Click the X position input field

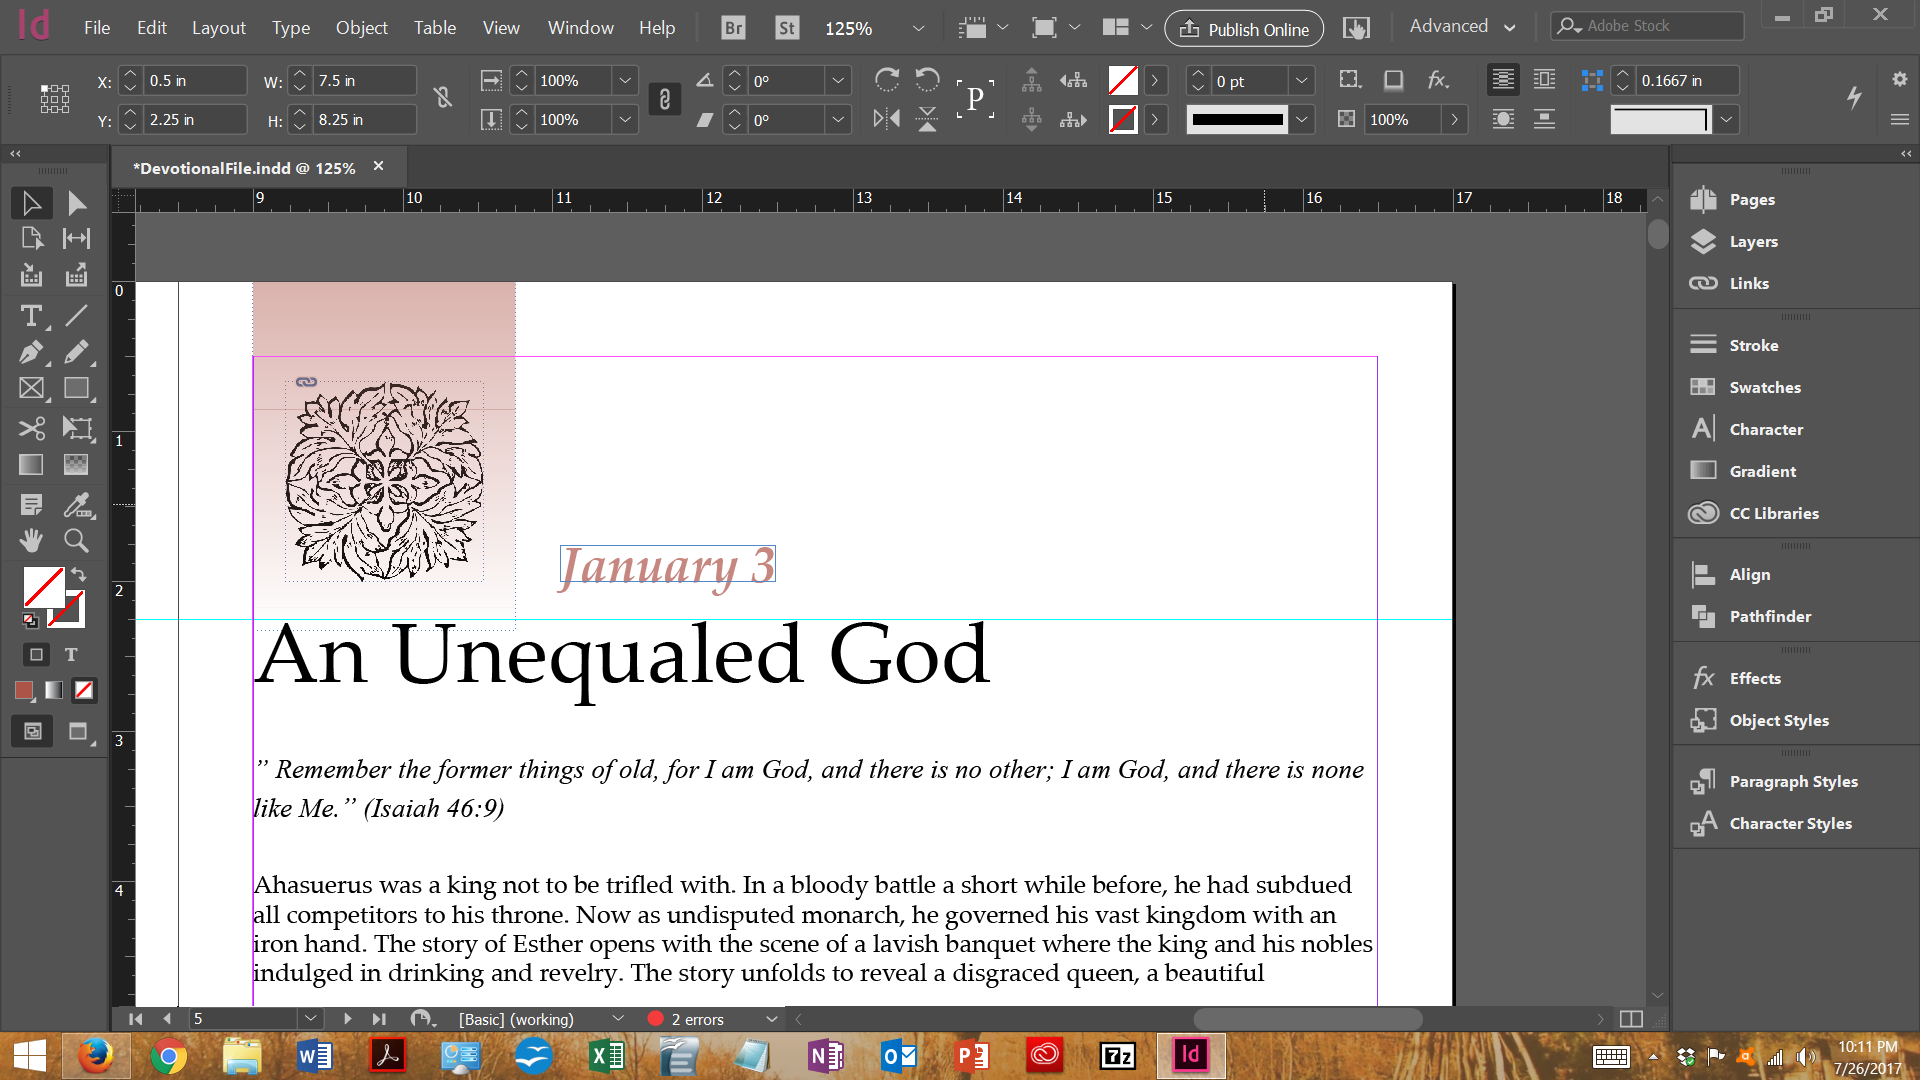(x=194, y=81)
